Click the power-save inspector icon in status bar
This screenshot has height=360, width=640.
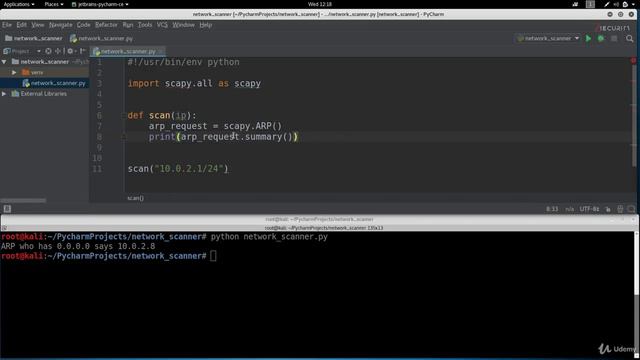coord(620,209)
